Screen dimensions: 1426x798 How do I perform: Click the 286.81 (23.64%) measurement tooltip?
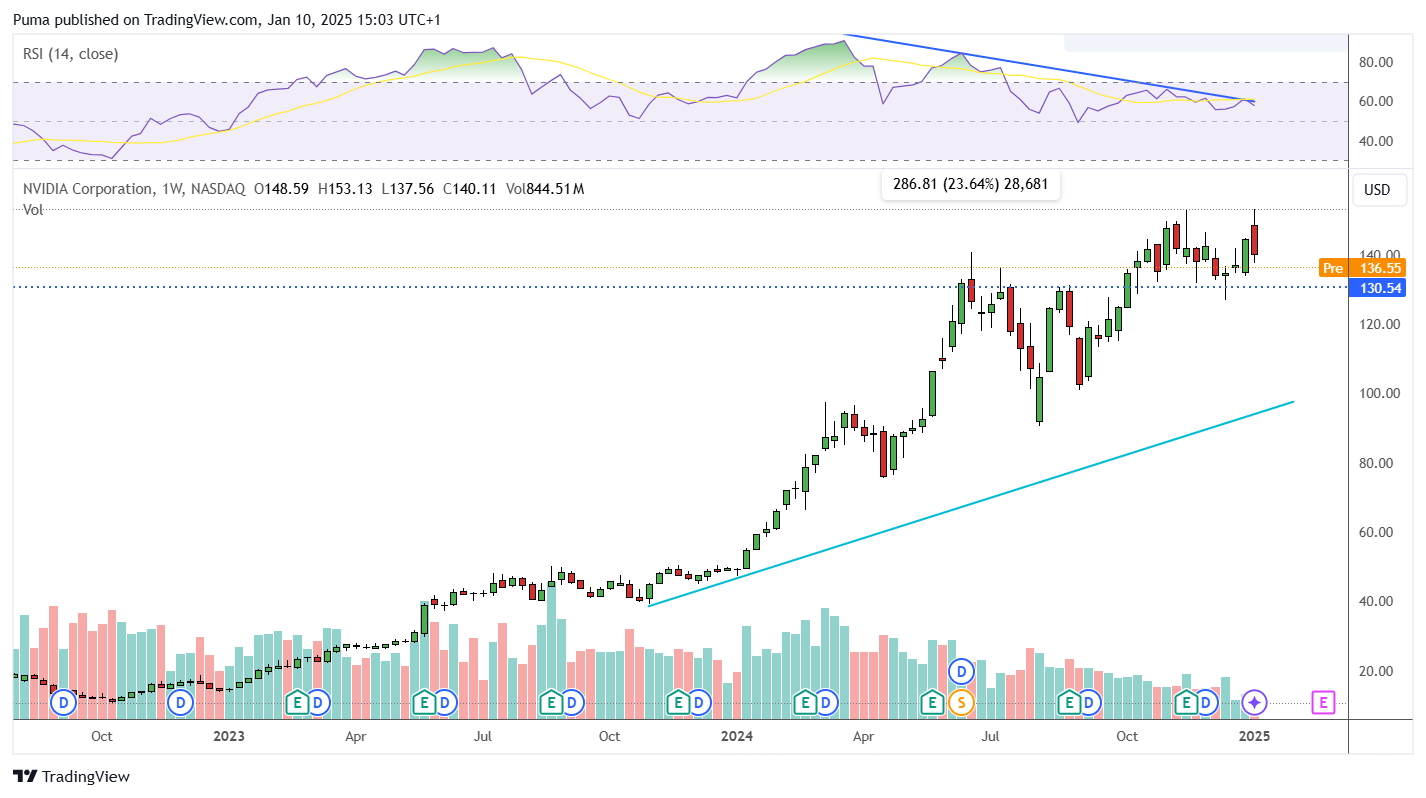click(x=969, y=185)
